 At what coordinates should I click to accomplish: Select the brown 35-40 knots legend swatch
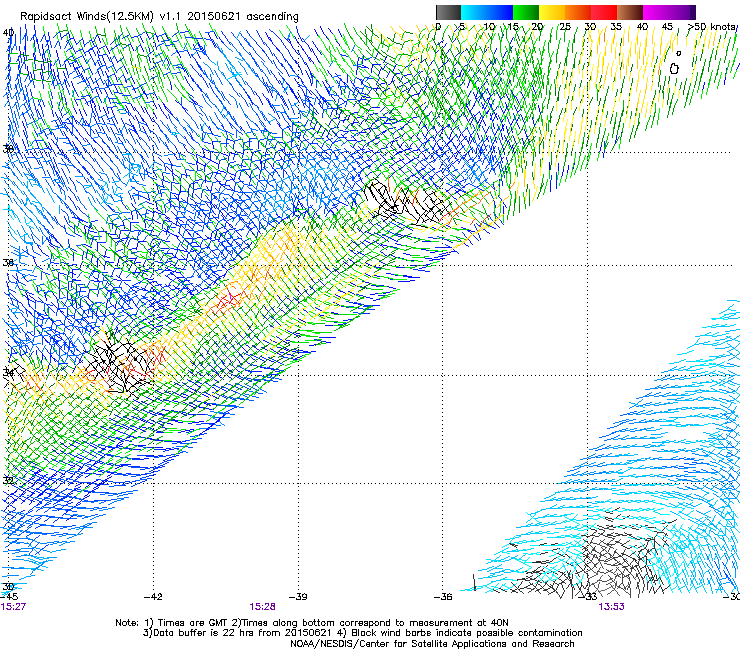(x=630, y=12)
